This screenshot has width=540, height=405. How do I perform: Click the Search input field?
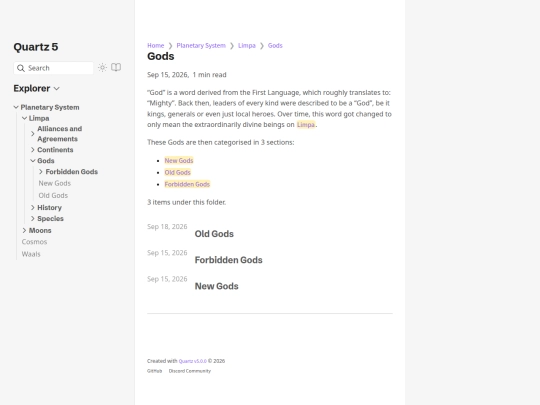tap(53, 68)
